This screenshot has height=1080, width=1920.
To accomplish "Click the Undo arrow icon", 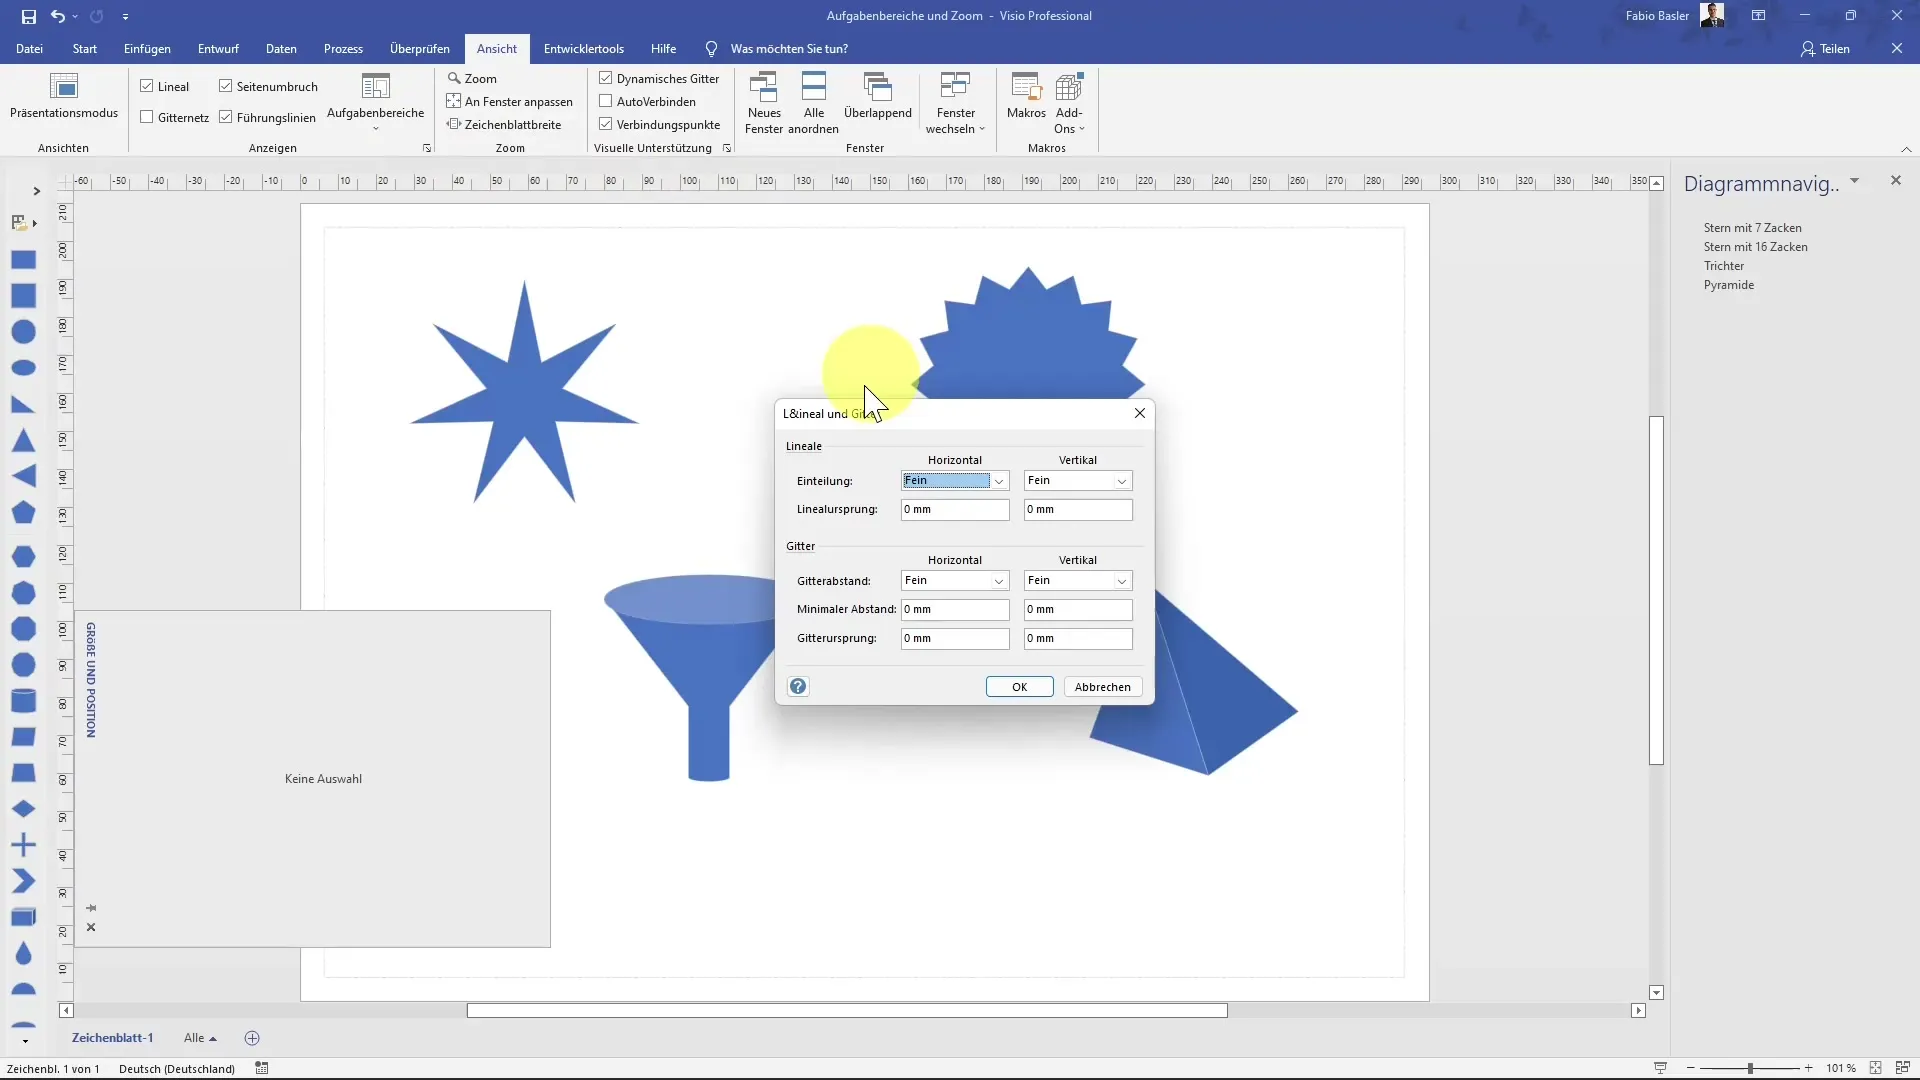I will [x=57, y=16].
